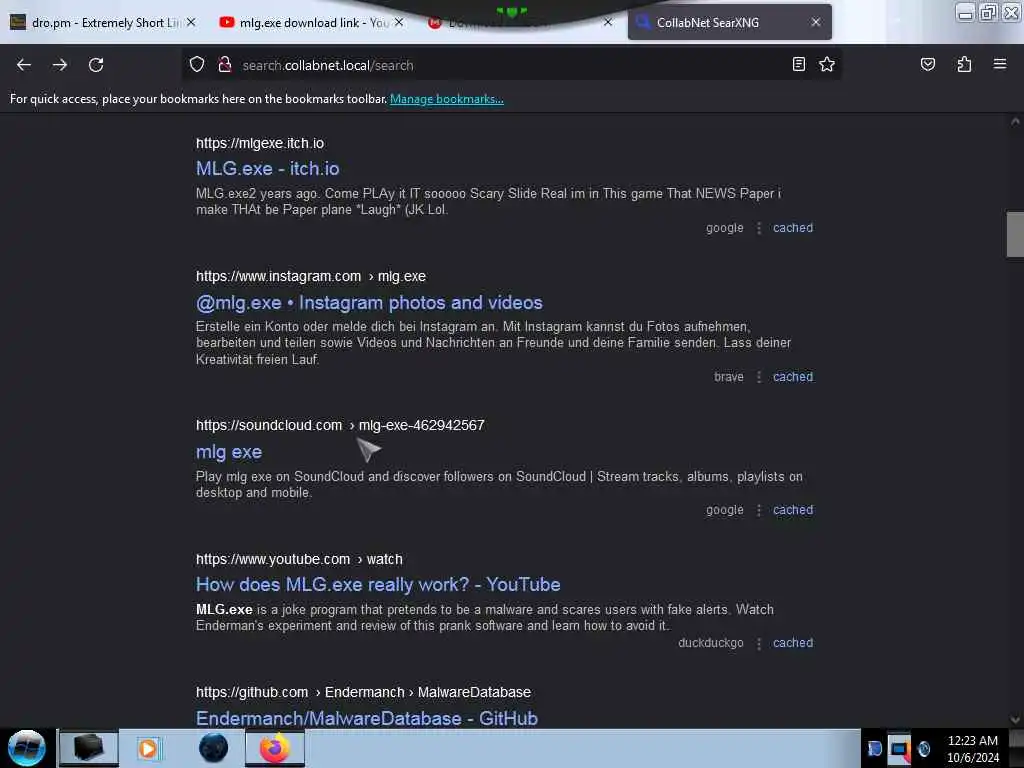This screenshot has width=1024, height=768.
Task: Click the https://soundcloud.com URL text
Action: (269, 425)
